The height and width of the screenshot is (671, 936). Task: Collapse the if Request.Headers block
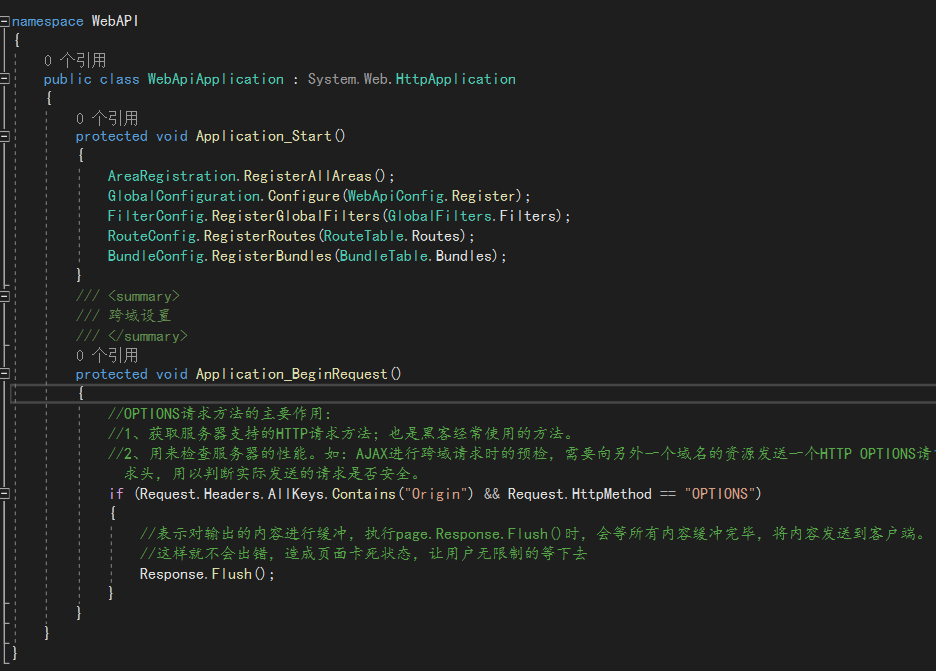coord(5,494)
